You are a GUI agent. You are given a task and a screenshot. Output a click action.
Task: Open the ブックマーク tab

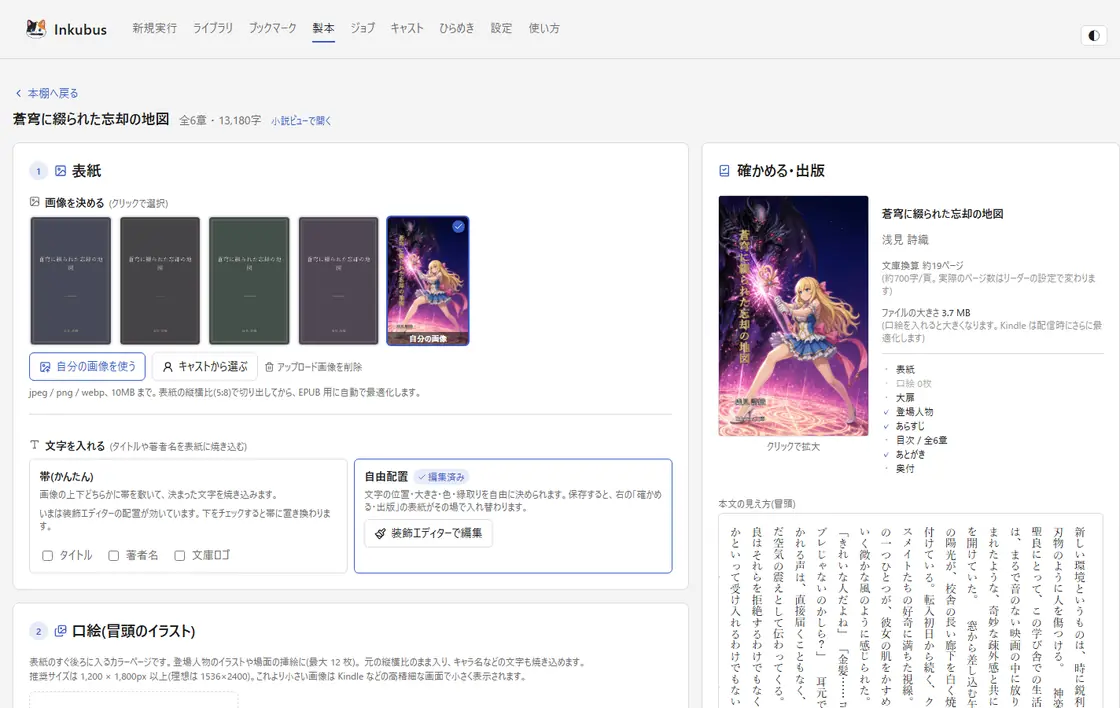(x=272, y=29)
